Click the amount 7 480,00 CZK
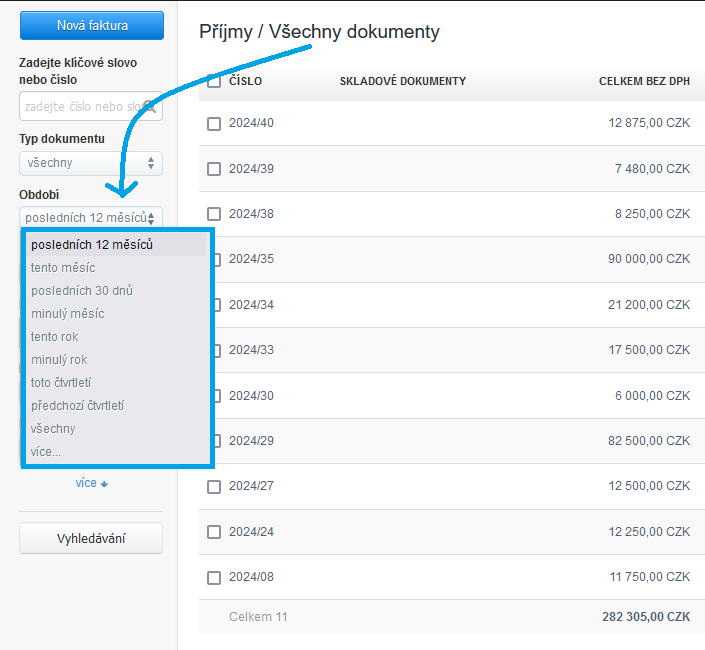 (x=652, y=169)
